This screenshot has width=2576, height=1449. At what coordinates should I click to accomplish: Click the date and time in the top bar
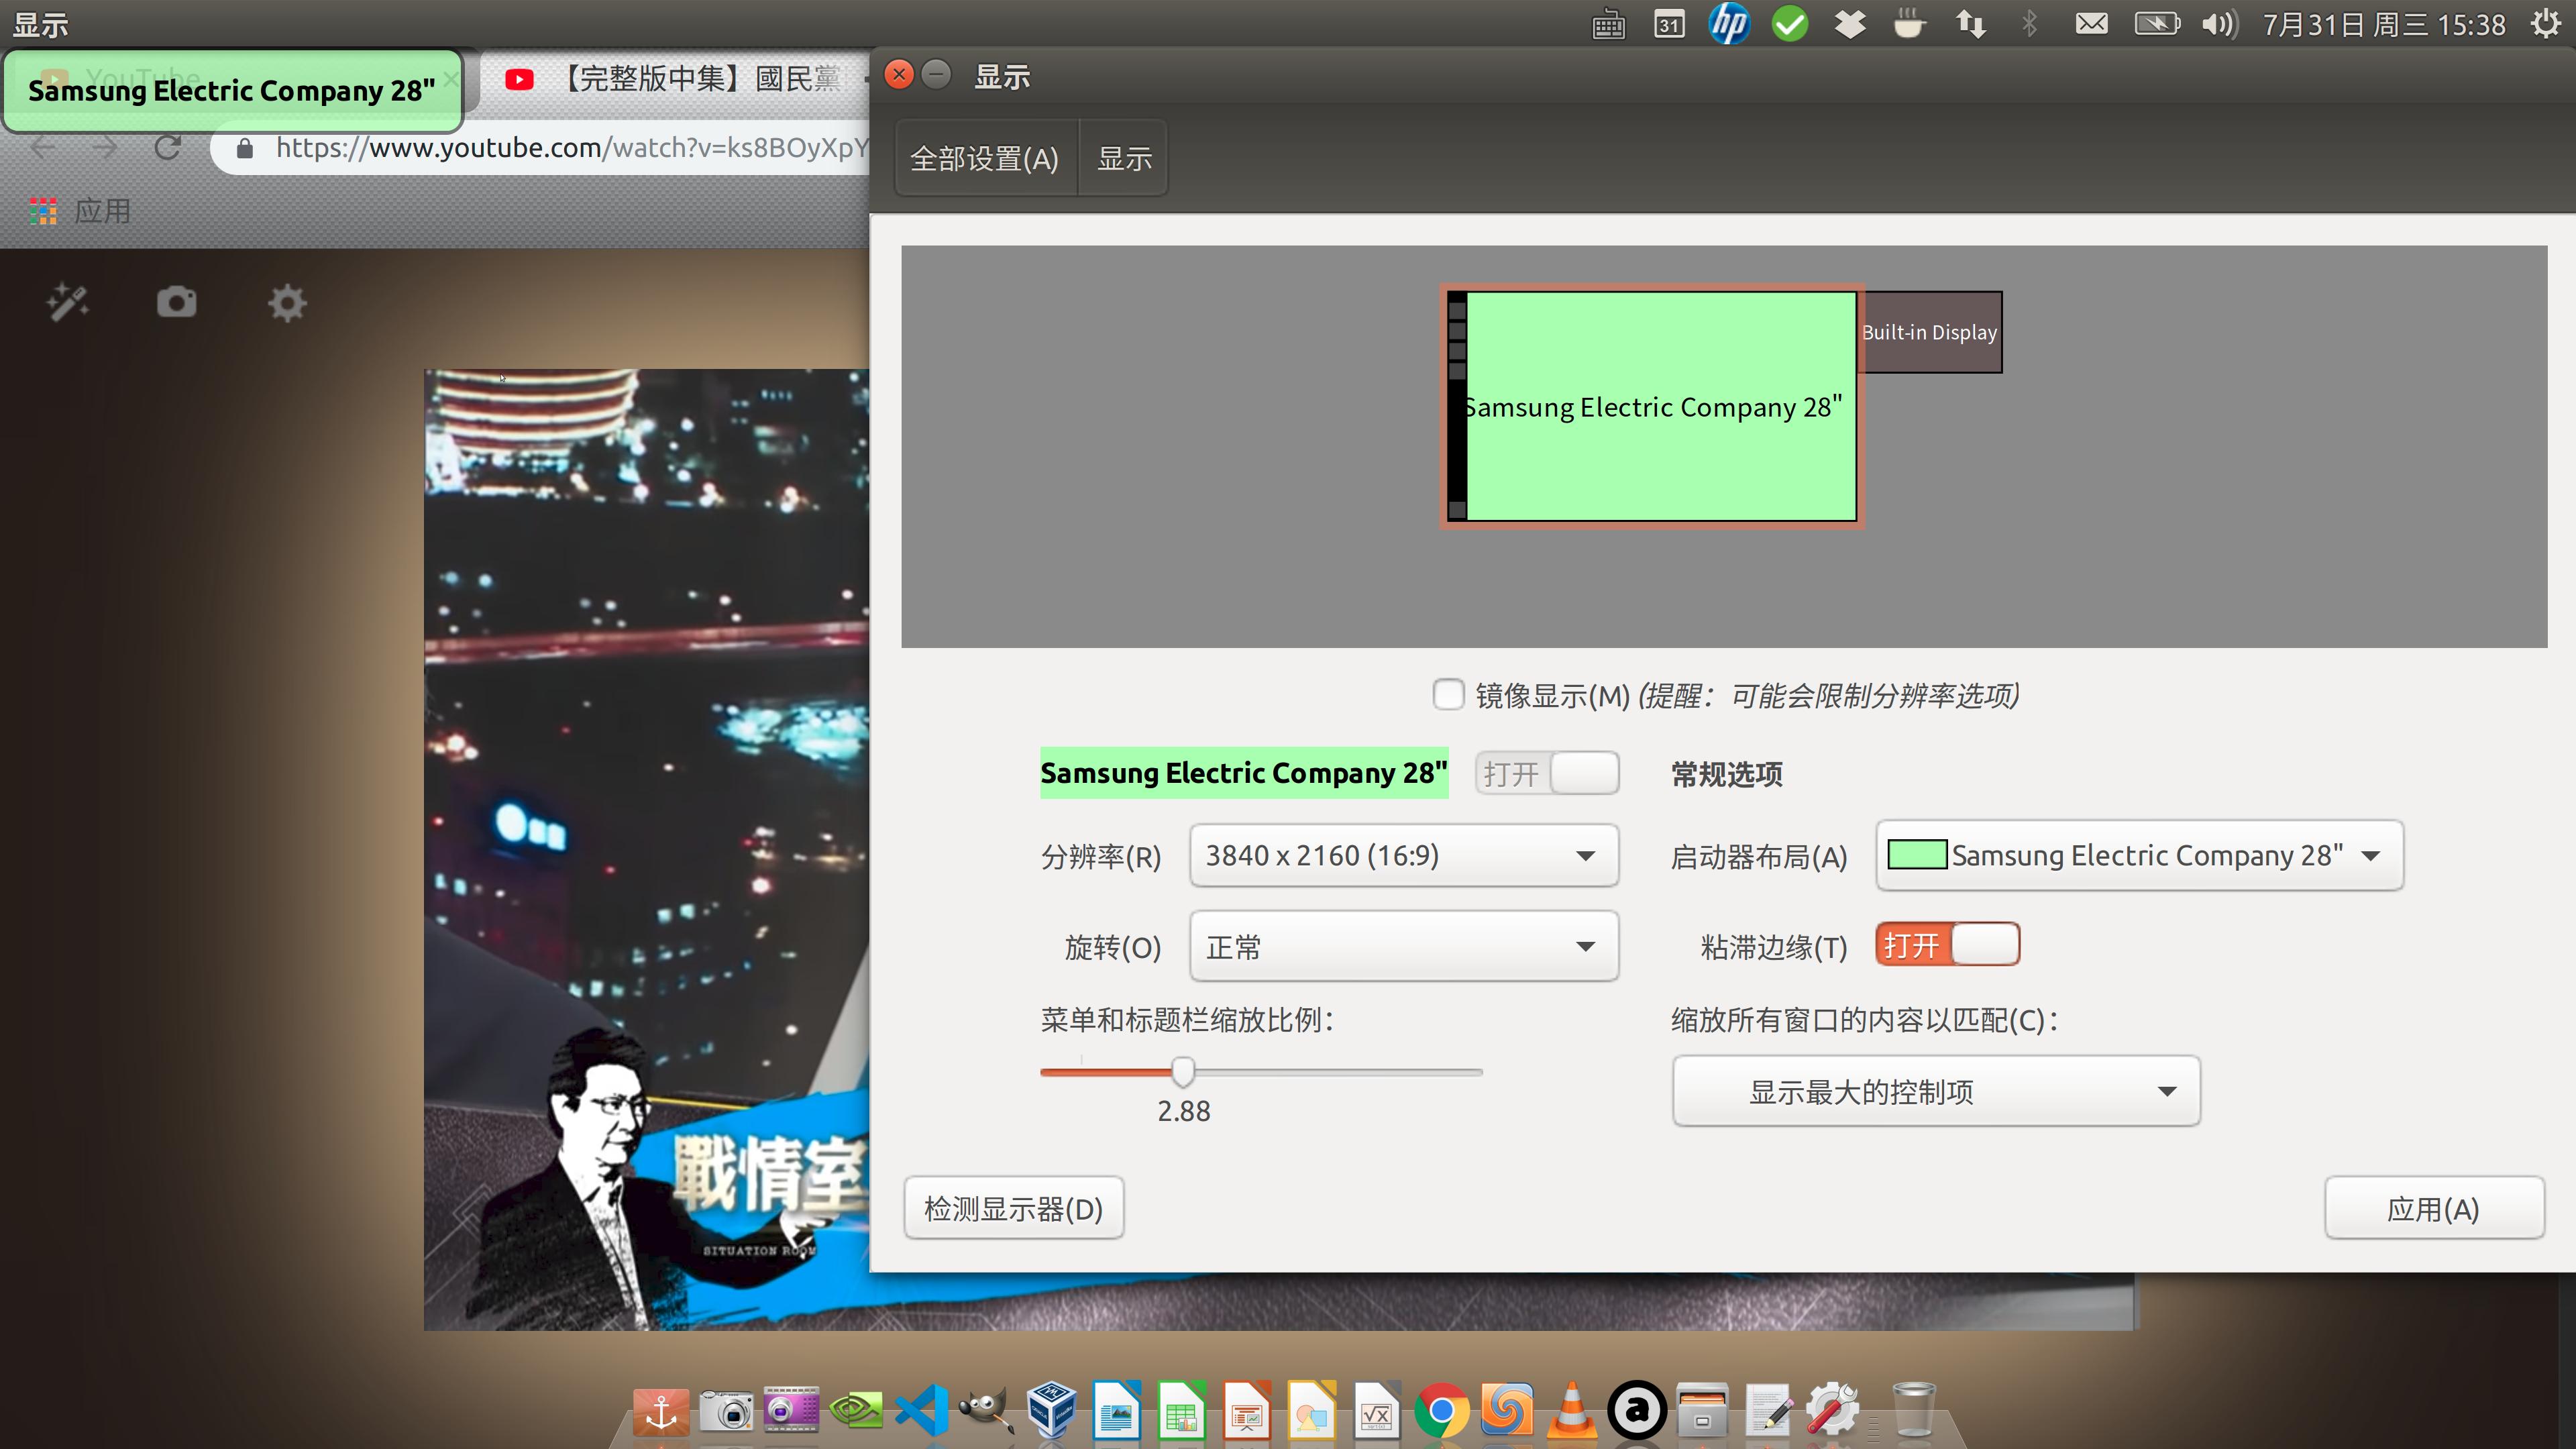2384,24
